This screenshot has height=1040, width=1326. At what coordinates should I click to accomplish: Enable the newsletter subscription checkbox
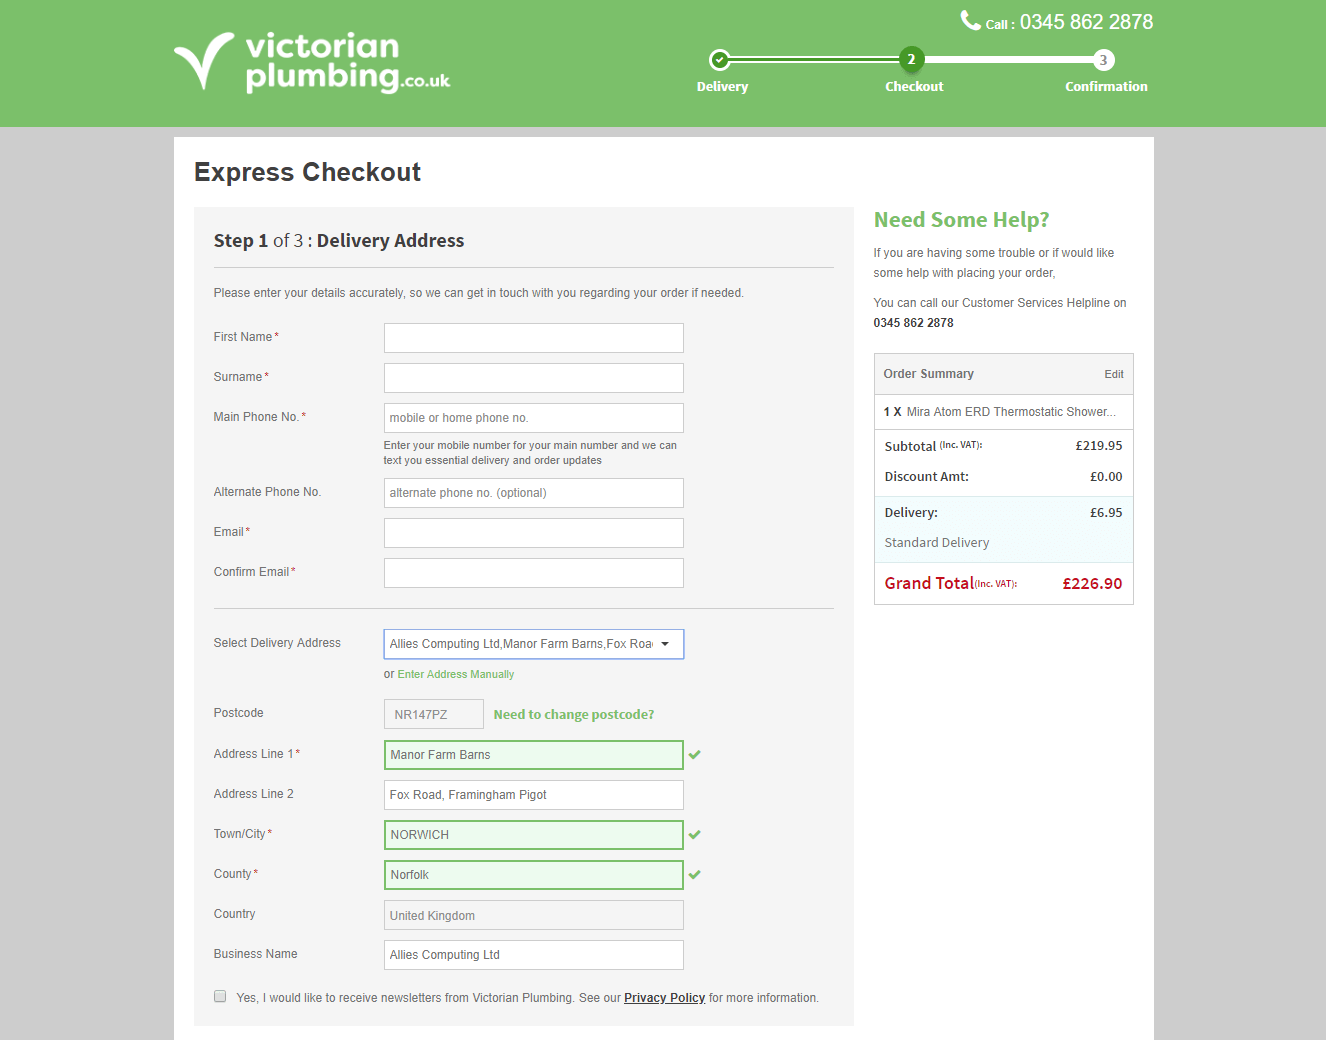click(x=219, y=996)
